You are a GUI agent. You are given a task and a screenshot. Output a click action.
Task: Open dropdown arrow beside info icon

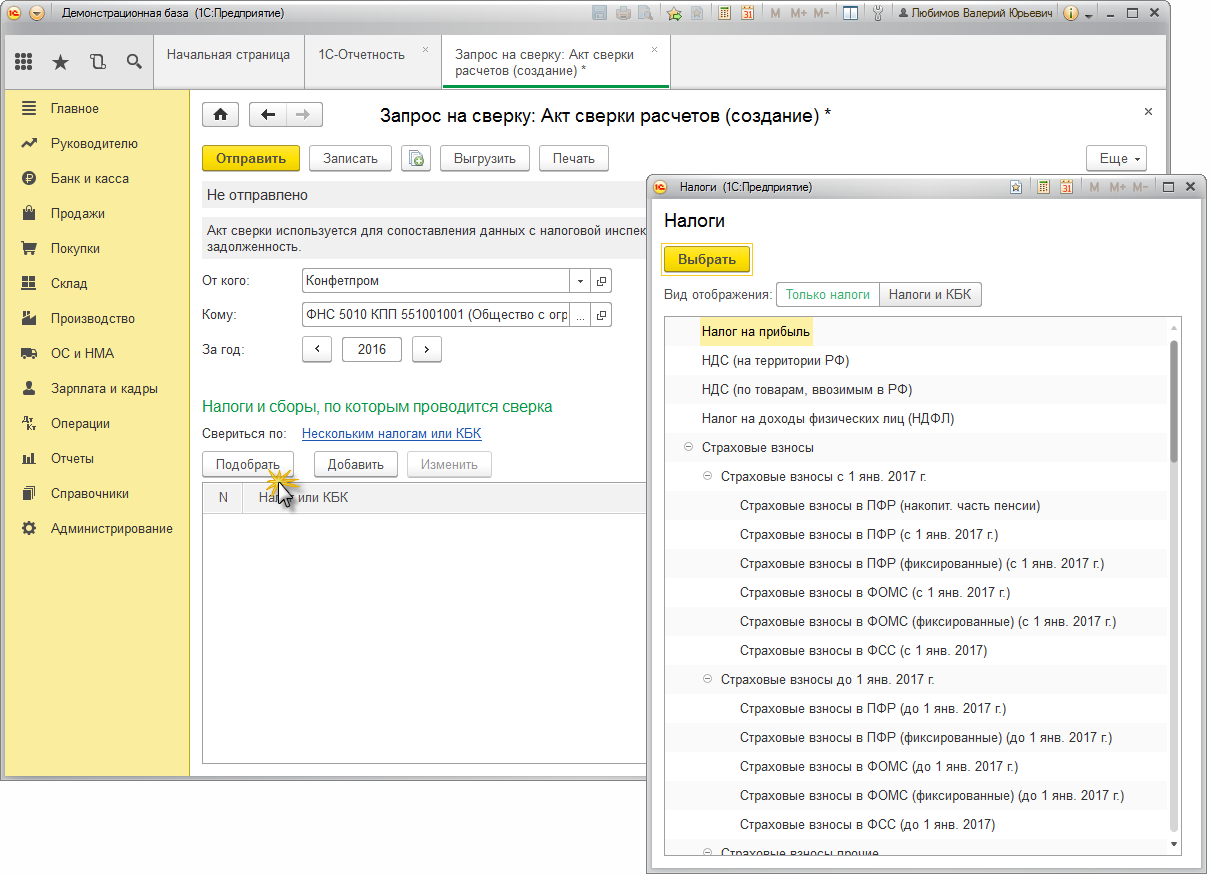pos(1089,15)
